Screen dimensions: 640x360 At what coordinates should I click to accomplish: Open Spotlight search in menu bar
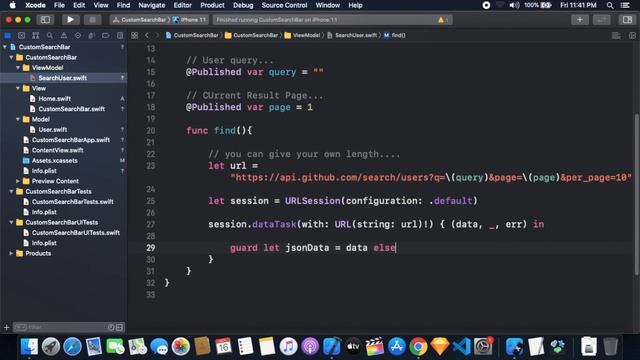coord(610,5)
